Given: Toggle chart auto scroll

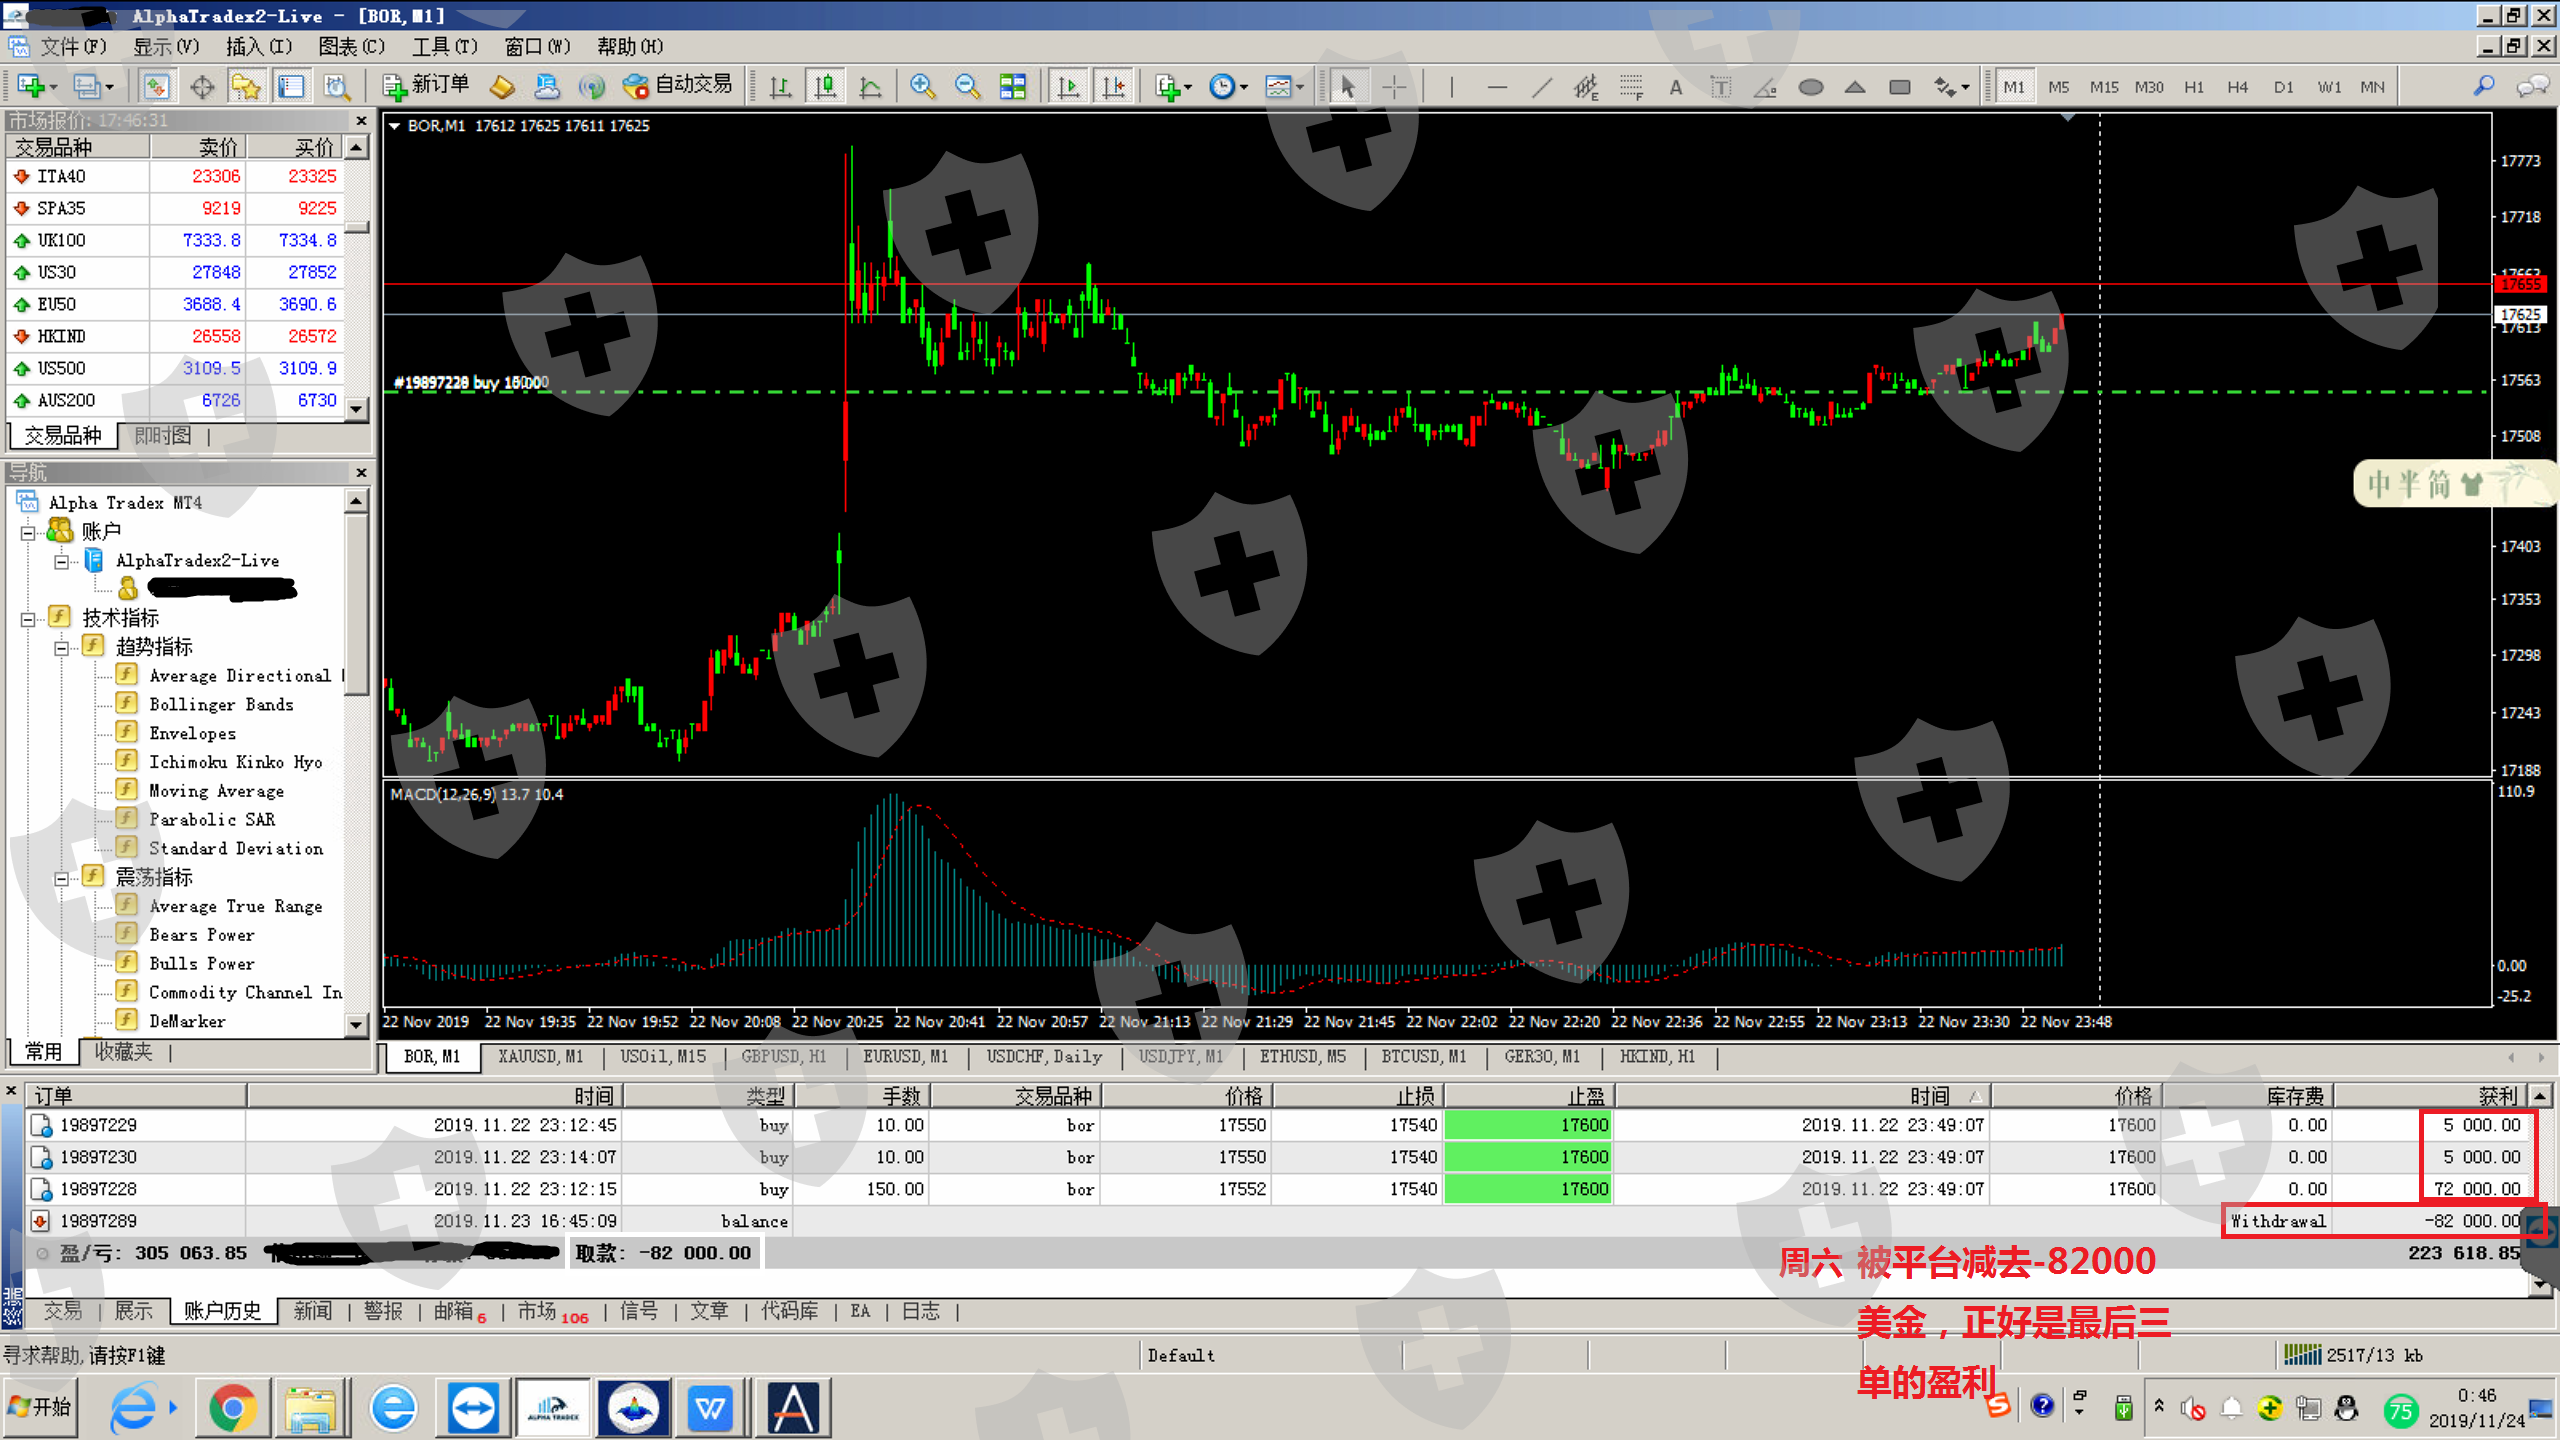Looking at the screenshot, I should tap(1068, 87).
